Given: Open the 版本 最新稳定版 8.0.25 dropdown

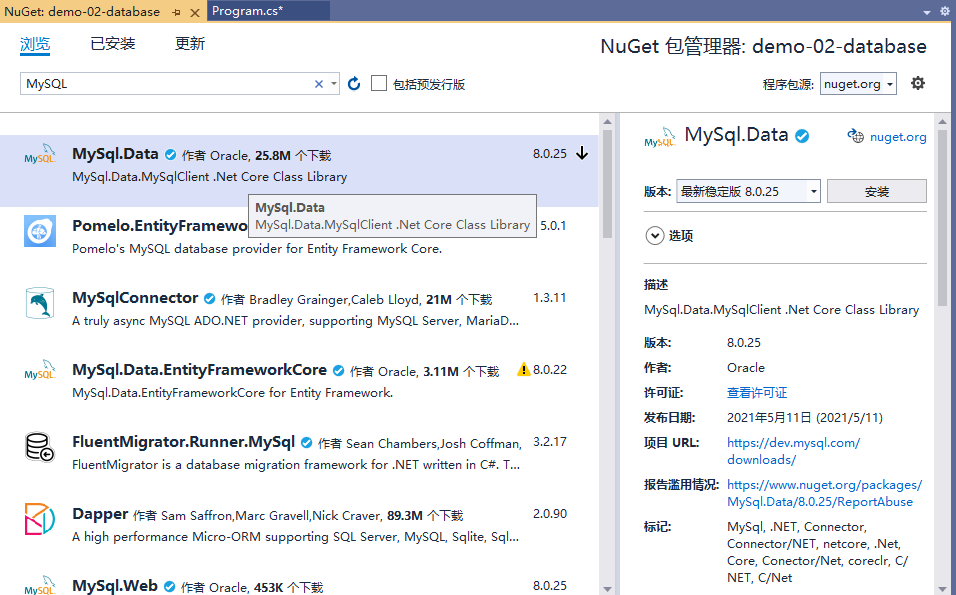Looking at the screenshot, I should (x=748, y=191).
